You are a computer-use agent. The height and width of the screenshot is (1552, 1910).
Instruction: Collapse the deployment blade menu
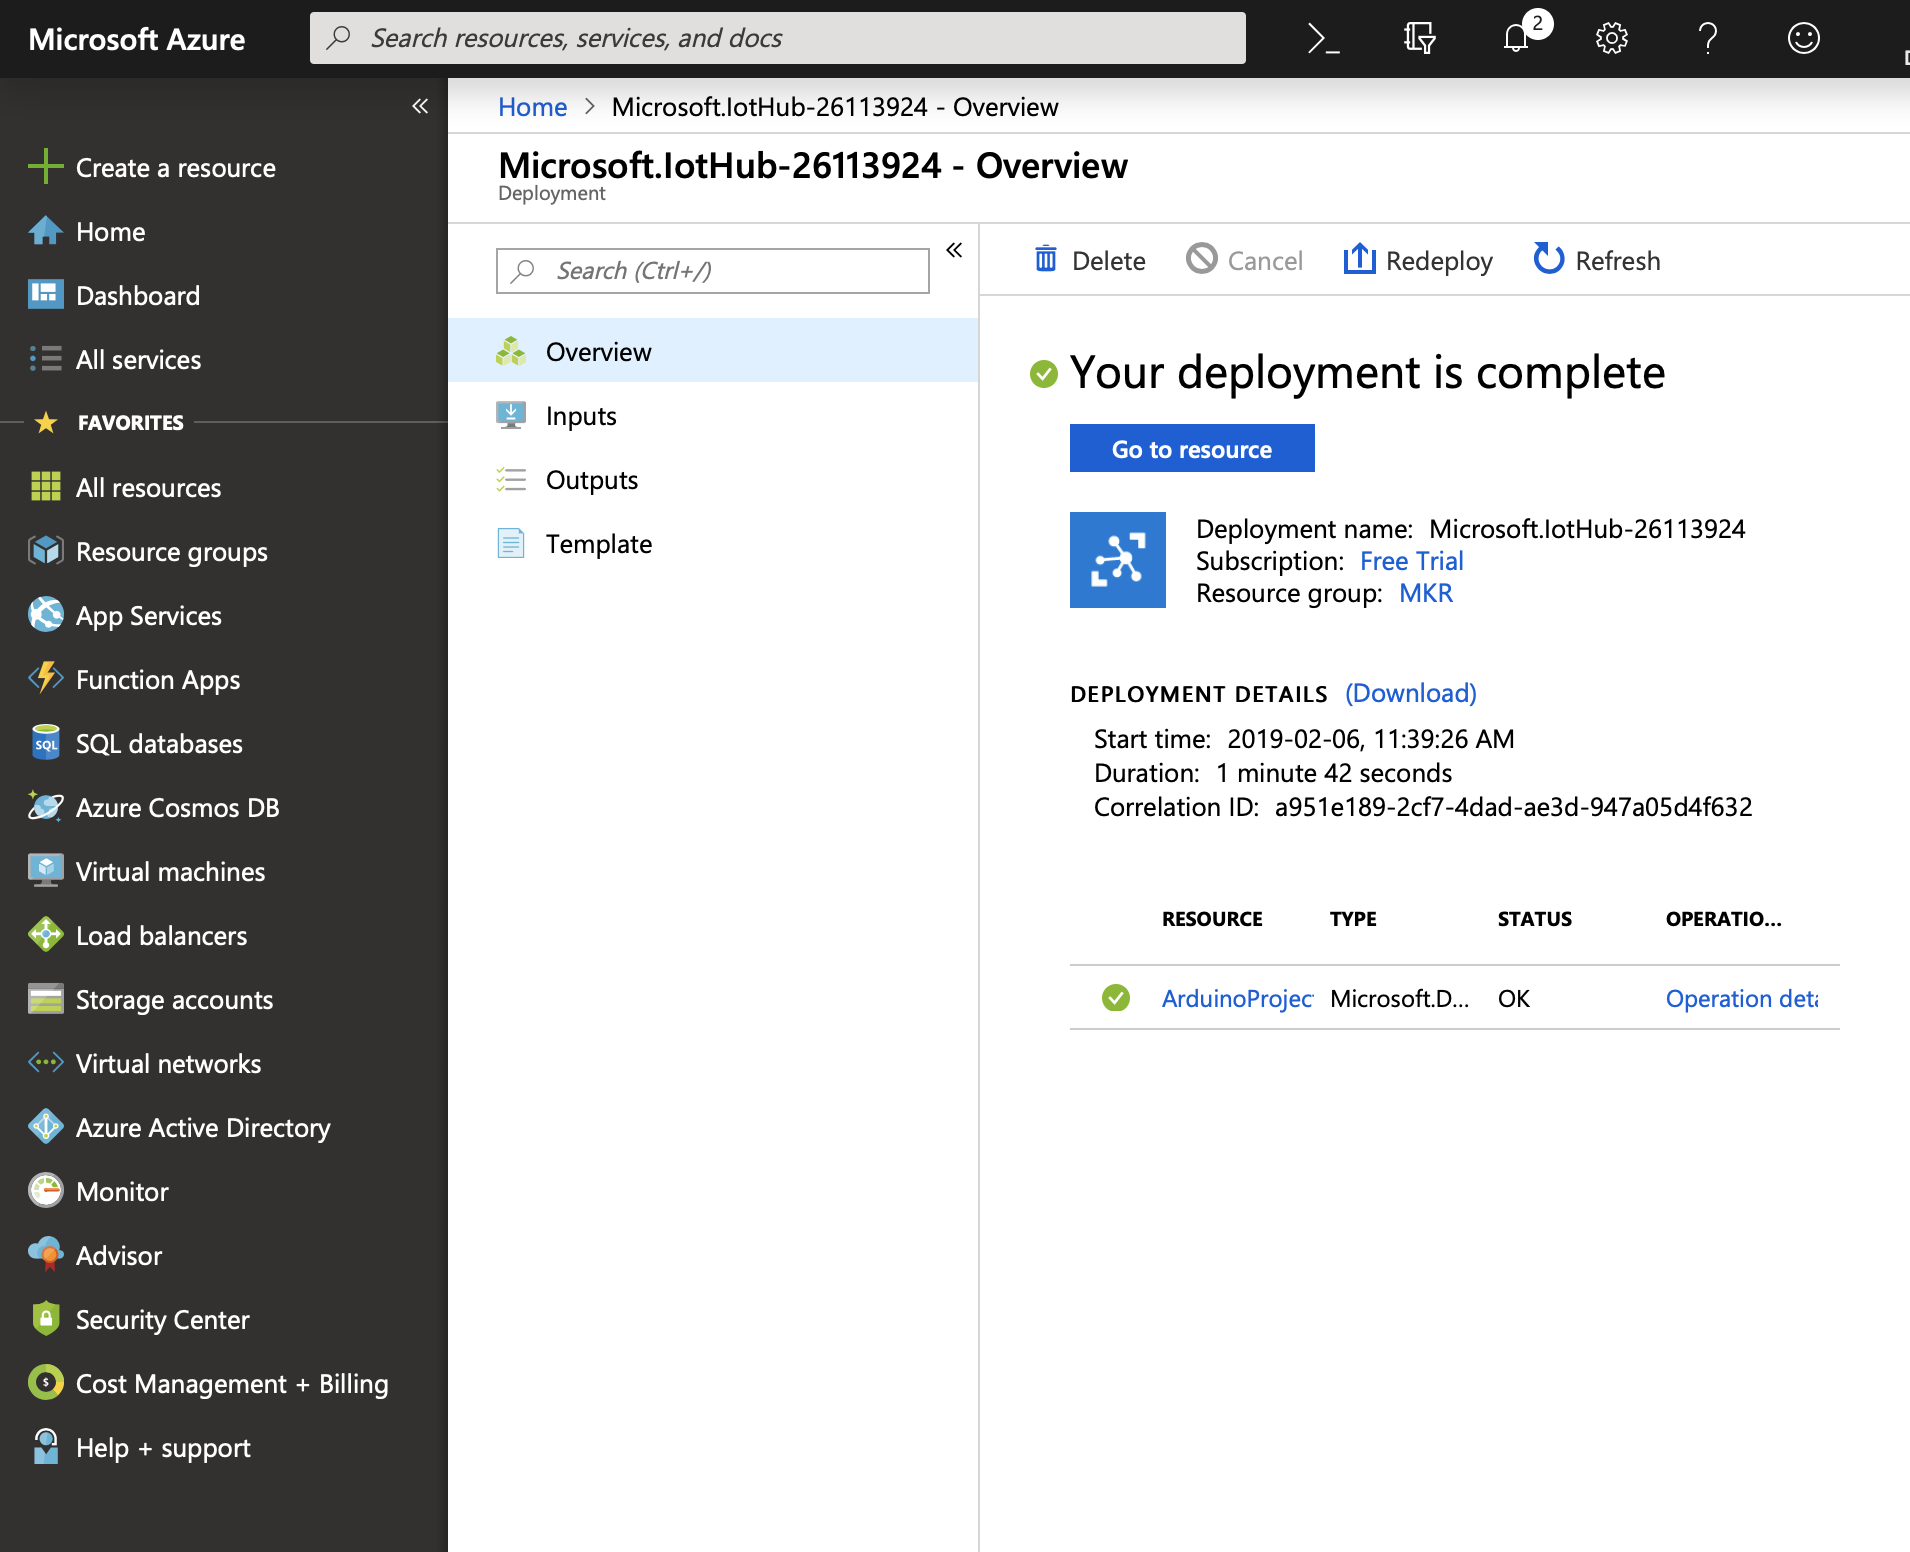(x=955, y=252)
